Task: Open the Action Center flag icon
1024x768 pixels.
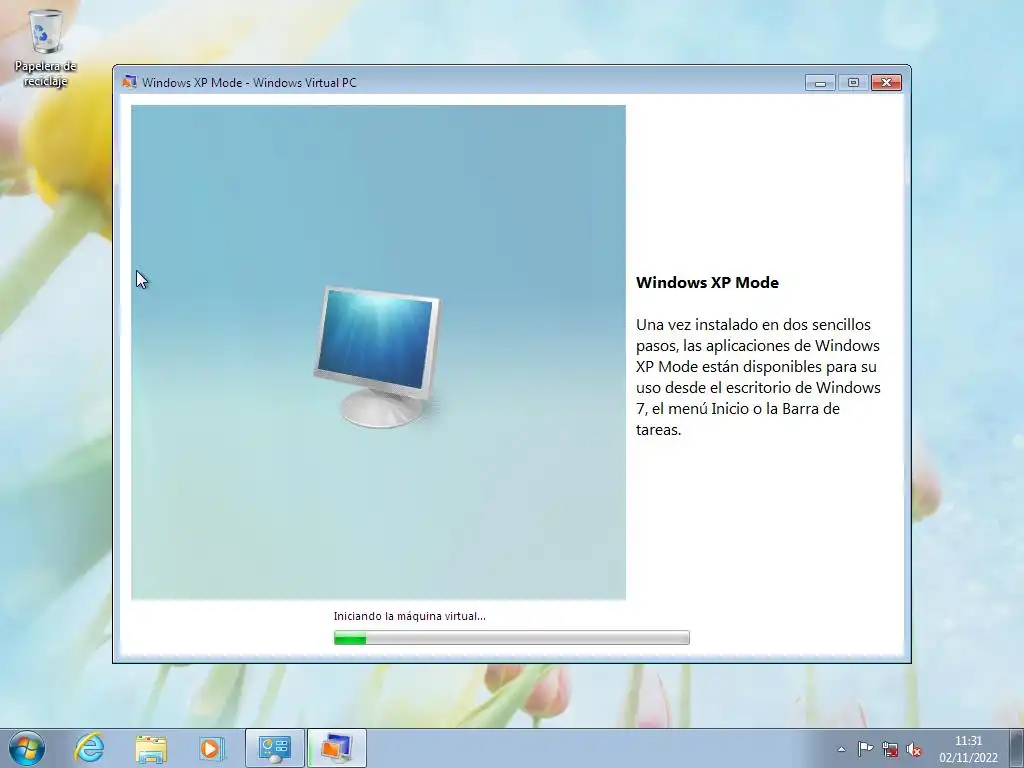Action: [x=865, y=749]
